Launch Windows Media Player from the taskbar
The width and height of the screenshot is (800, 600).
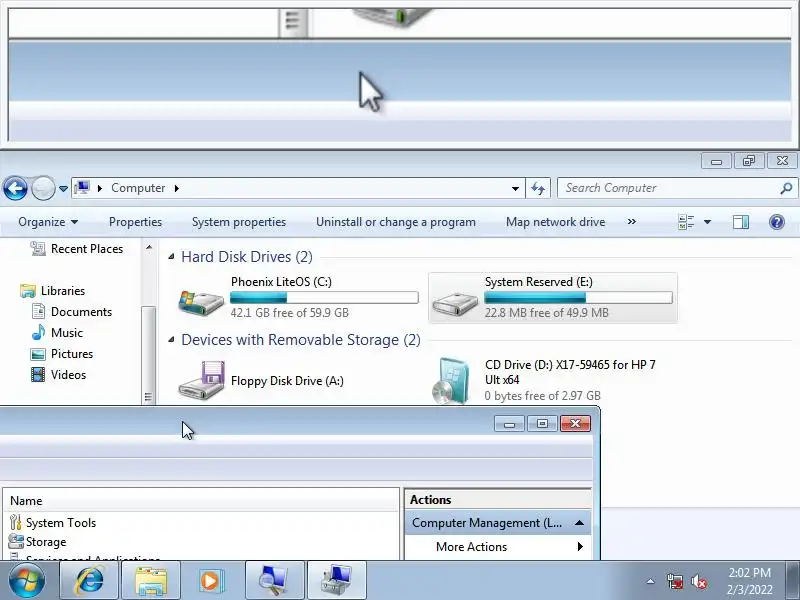(x=211, y=581)
